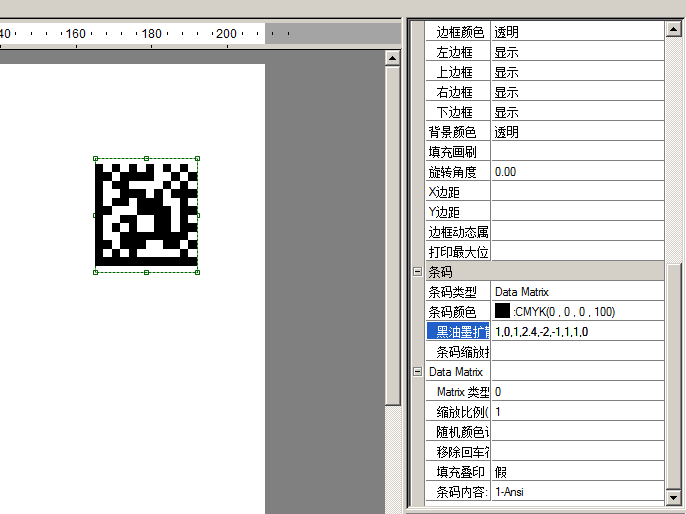Collapse the Data Matrix property group
This screenshot has width=686, height=514.
coord(417,371)
